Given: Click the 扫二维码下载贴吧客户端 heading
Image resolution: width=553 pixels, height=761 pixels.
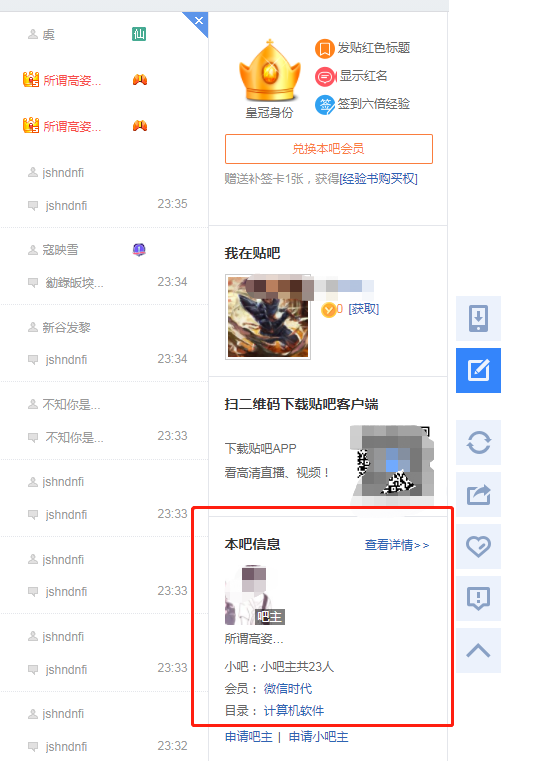Looking at the screenshot, I should [x=302, y=404].
